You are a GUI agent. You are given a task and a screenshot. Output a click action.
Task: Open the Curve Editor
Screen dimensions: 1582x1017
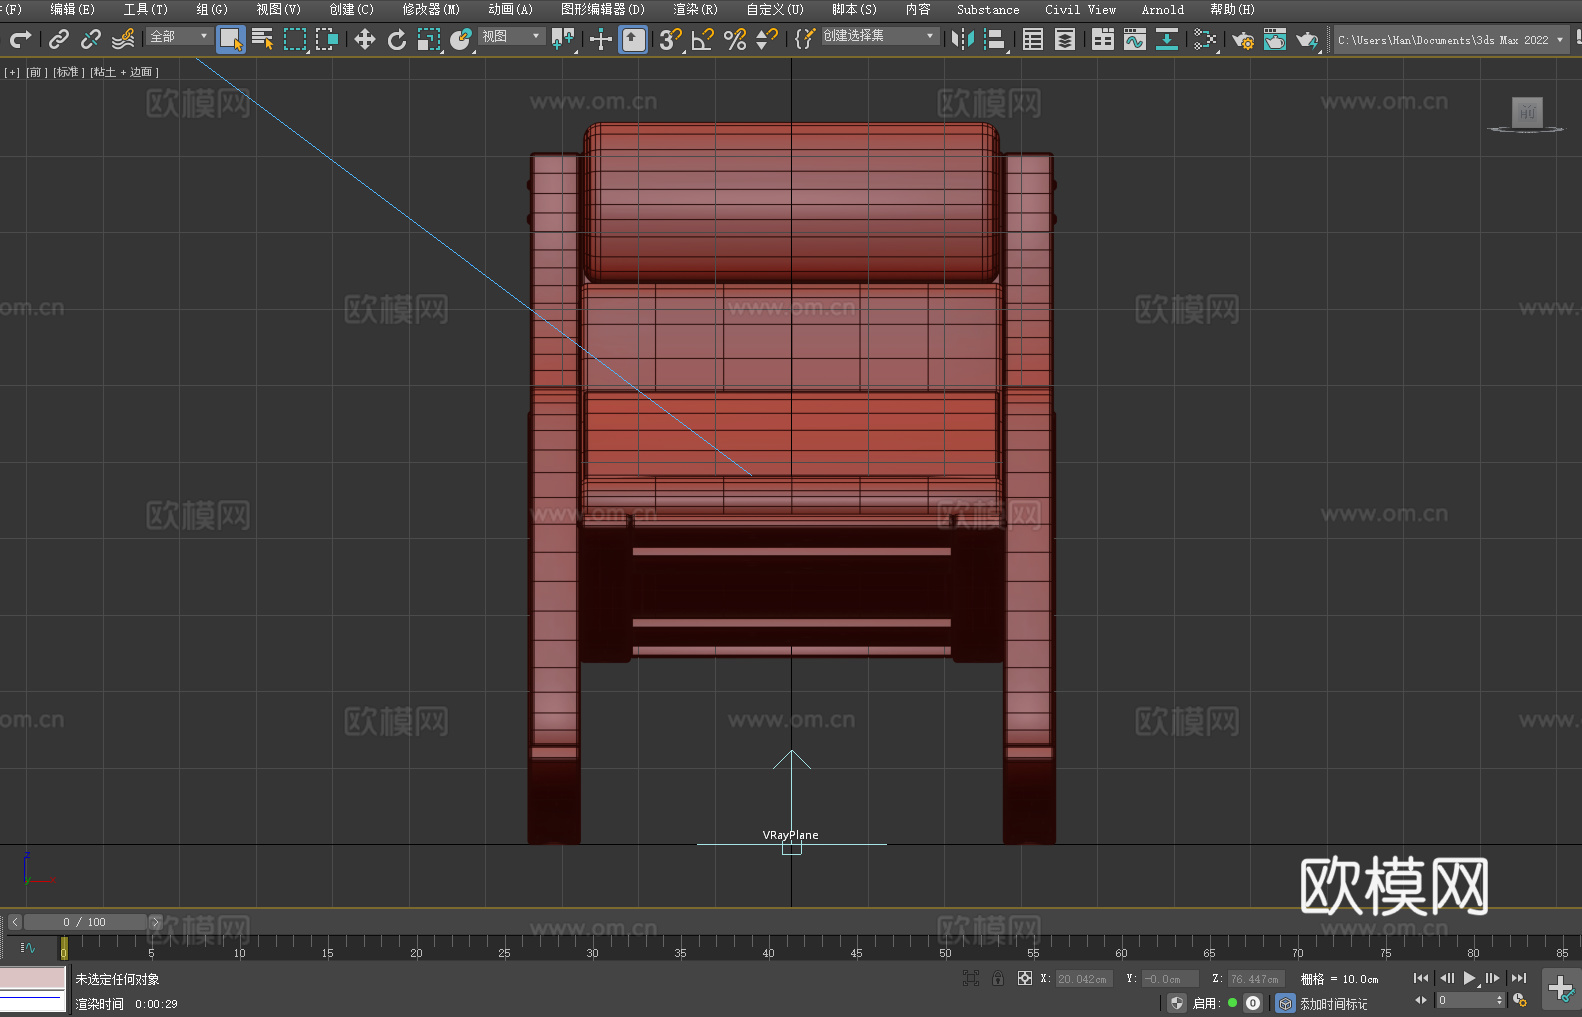click(1135, 39)
